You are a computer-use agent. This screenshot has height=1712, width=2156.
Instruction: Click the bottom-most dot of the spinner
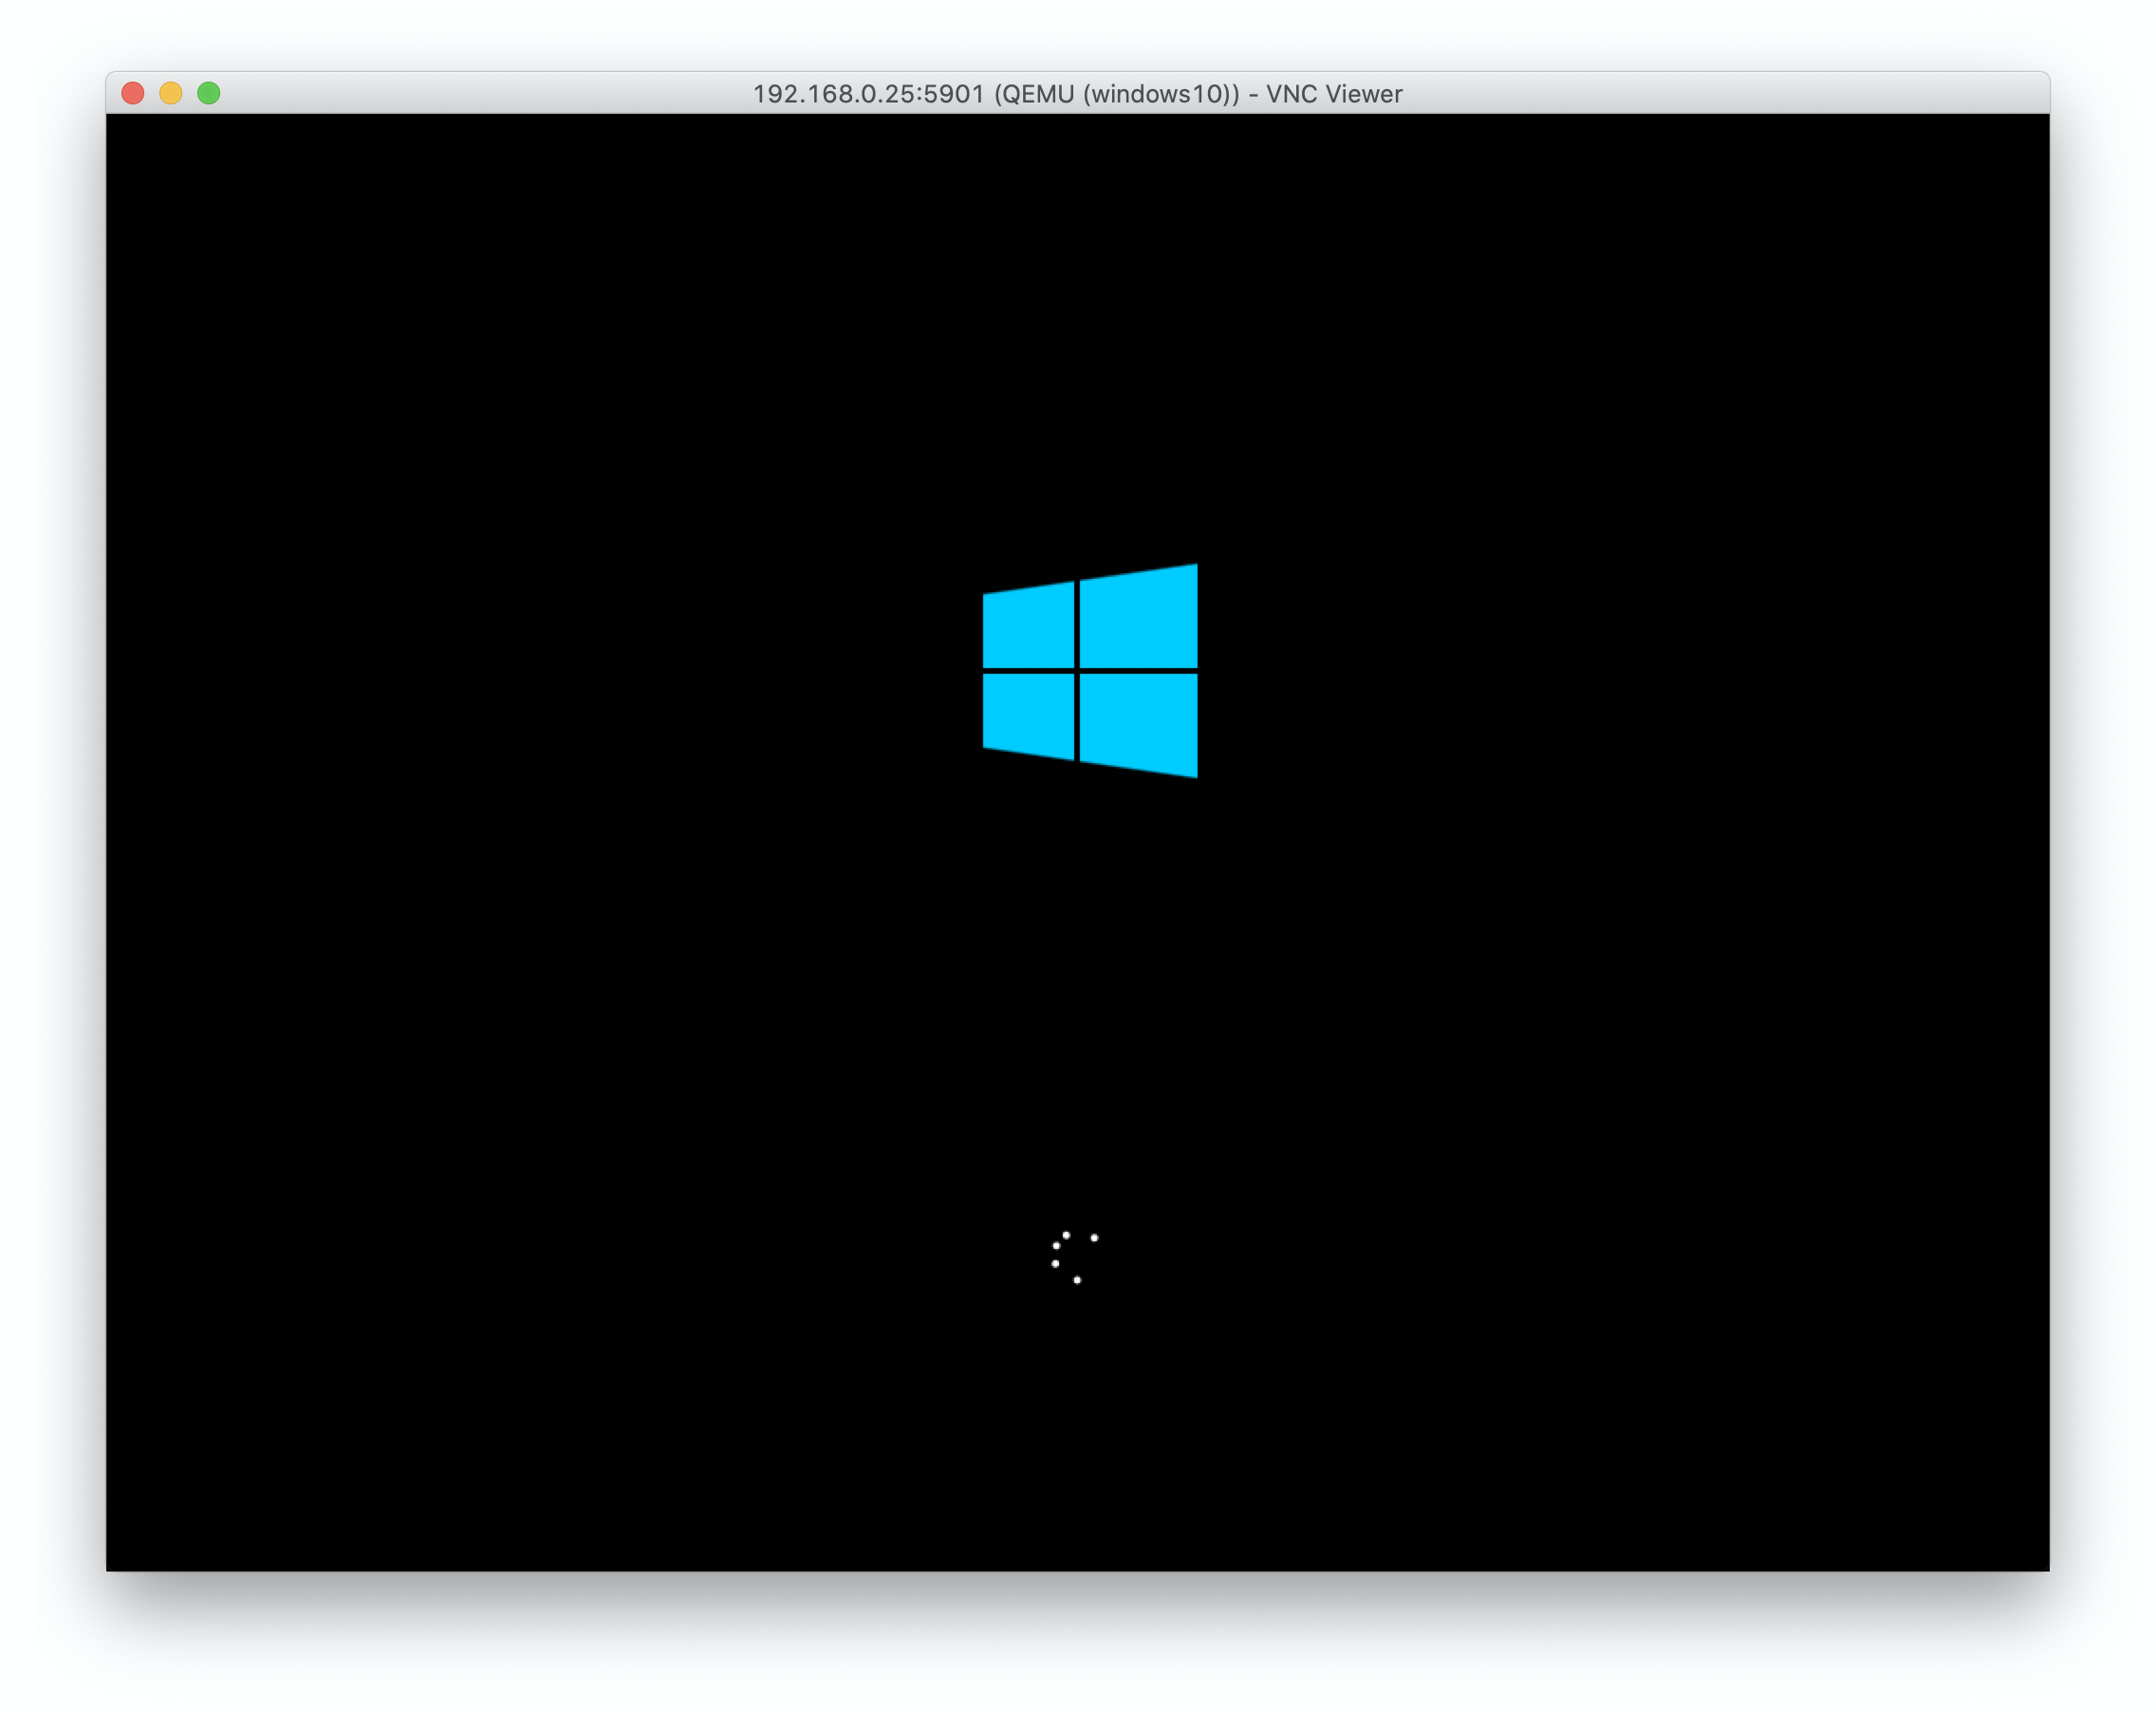coord(1077,1280)
